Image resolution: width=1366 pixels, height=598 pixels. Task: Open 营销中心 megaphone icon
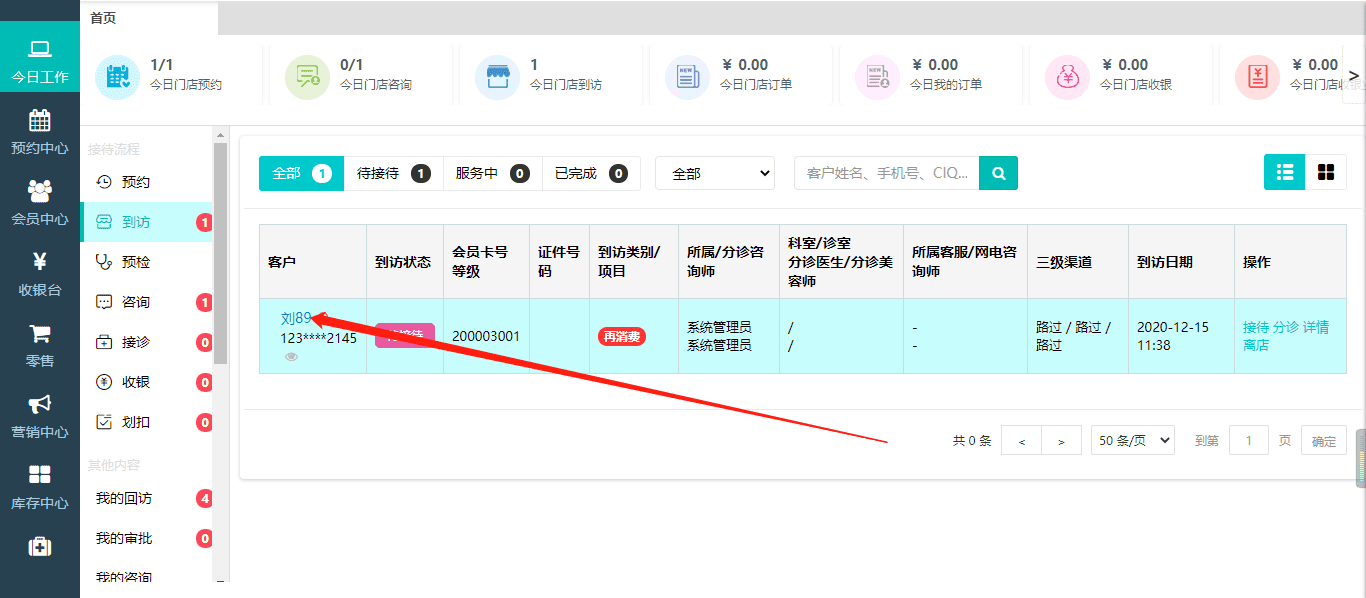(x=40, y=405)
